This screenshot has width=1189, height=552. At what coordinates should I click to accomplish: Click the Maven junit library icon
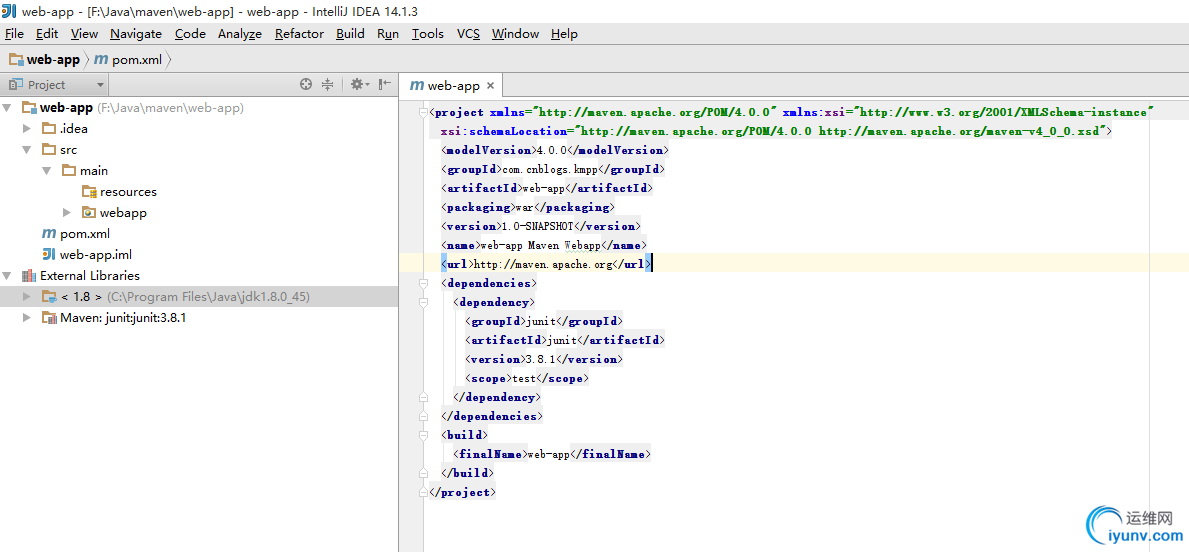coord(49,318)
